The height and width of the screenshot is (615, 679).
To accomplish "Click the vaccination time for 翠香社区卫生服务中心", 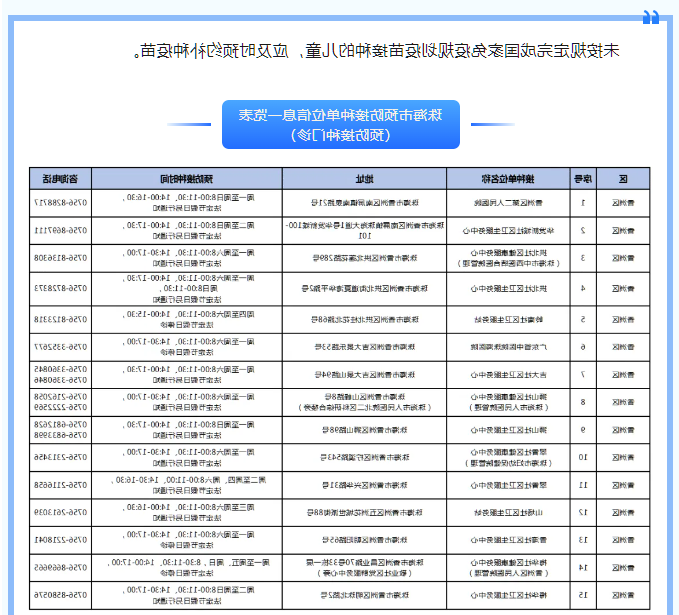I will [187, 485].
